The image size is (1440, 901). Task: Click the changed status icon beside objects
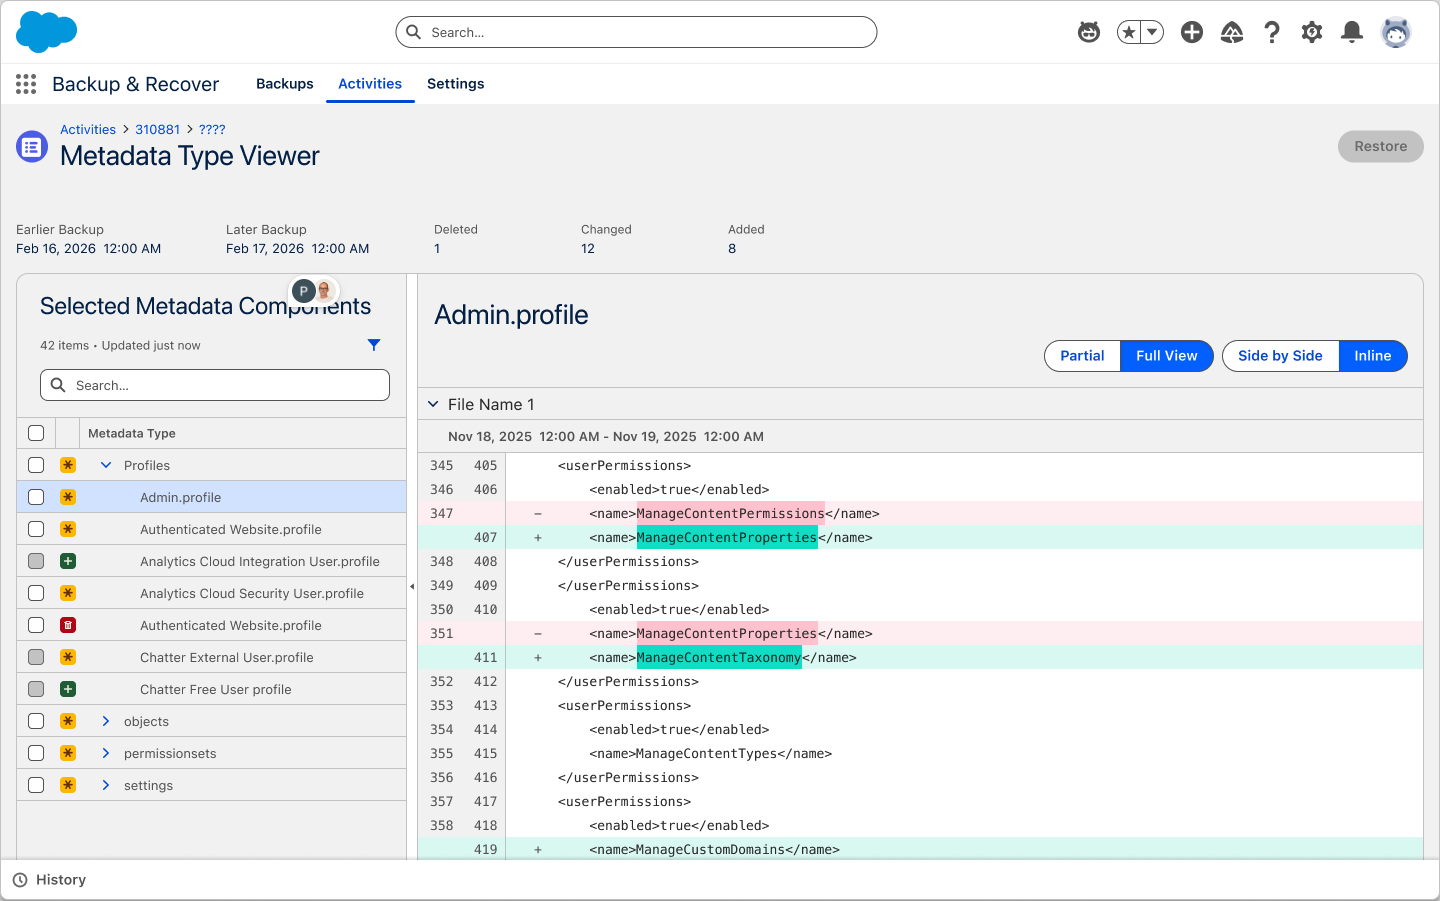[x=68, y=721]
